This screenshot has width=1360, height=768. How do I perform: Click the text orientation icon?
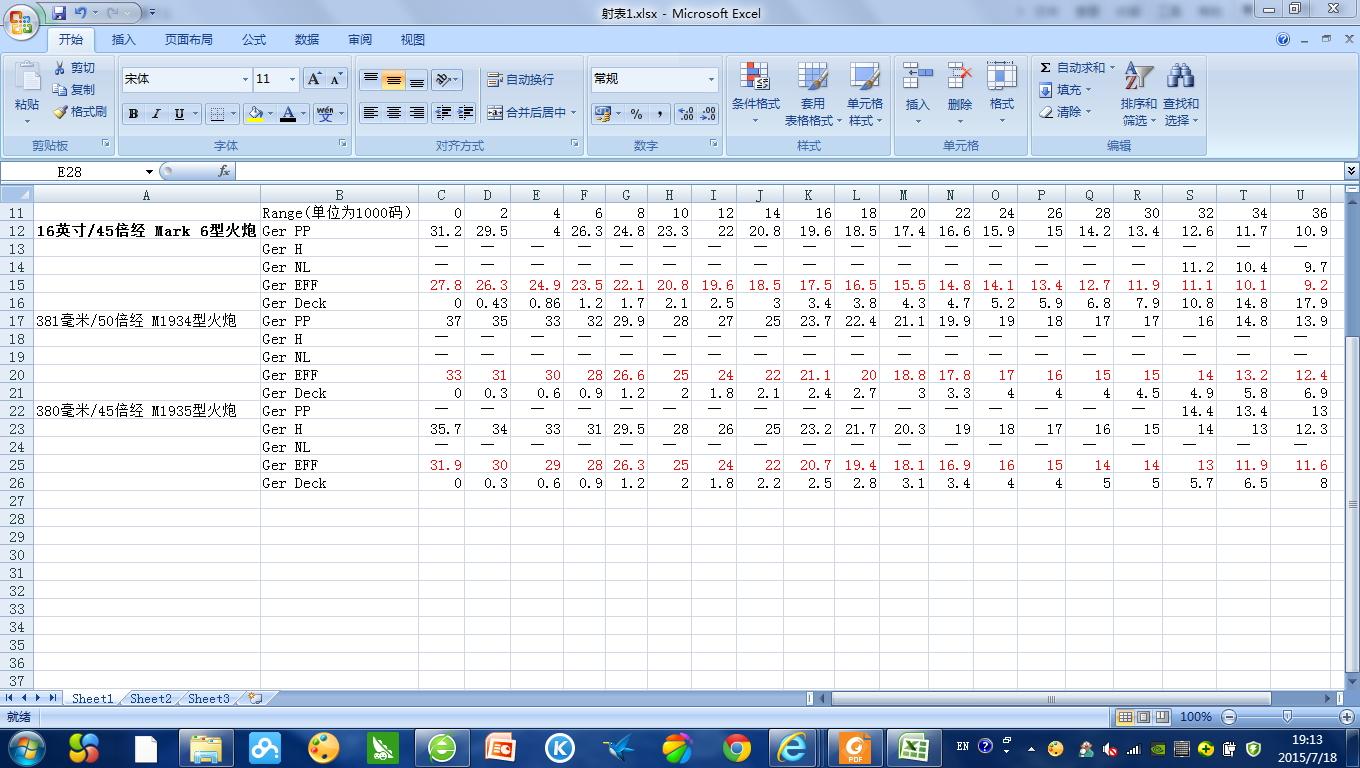[444, 79]
